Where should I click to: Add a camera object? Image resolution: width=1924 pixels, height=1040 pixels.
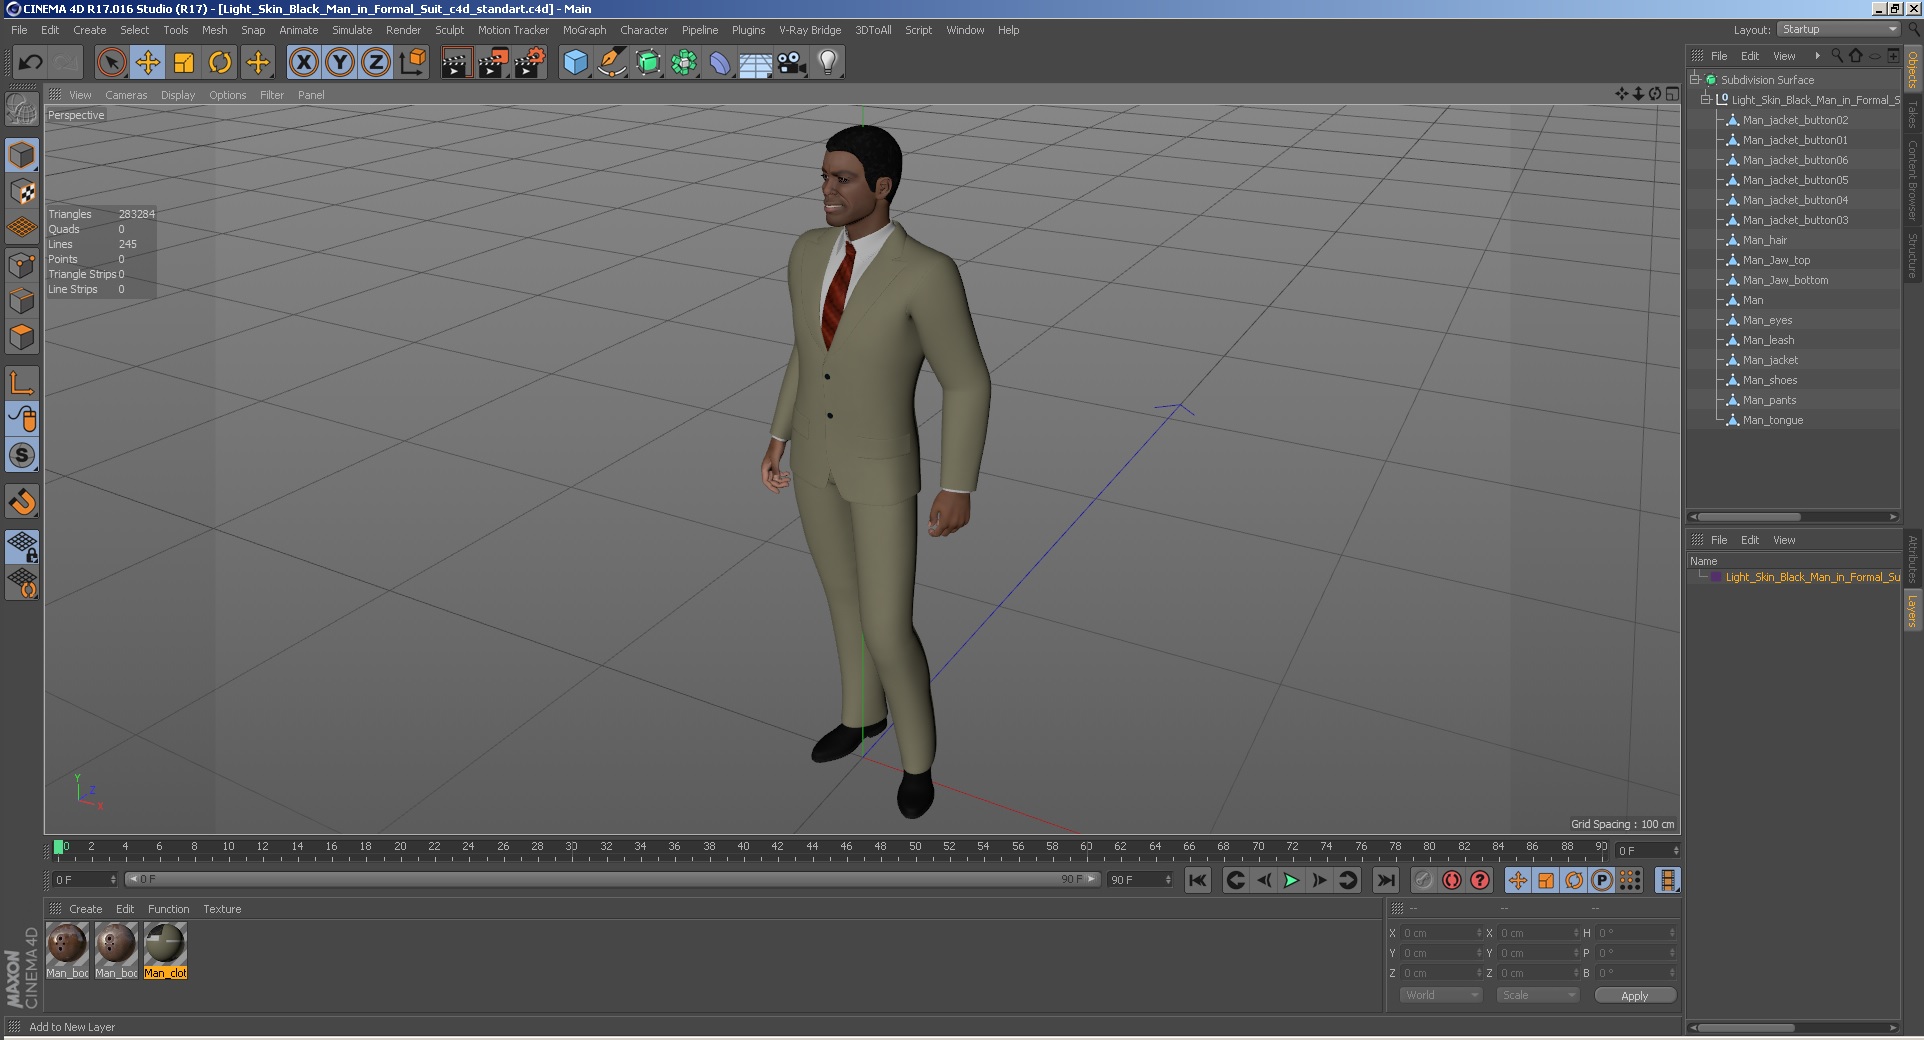point(792,63)
